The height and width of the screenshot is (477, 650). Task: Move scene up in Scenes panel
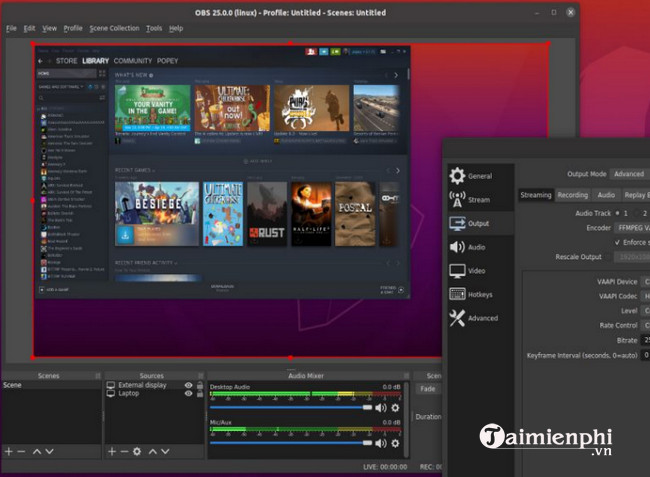tap(37, 451)
